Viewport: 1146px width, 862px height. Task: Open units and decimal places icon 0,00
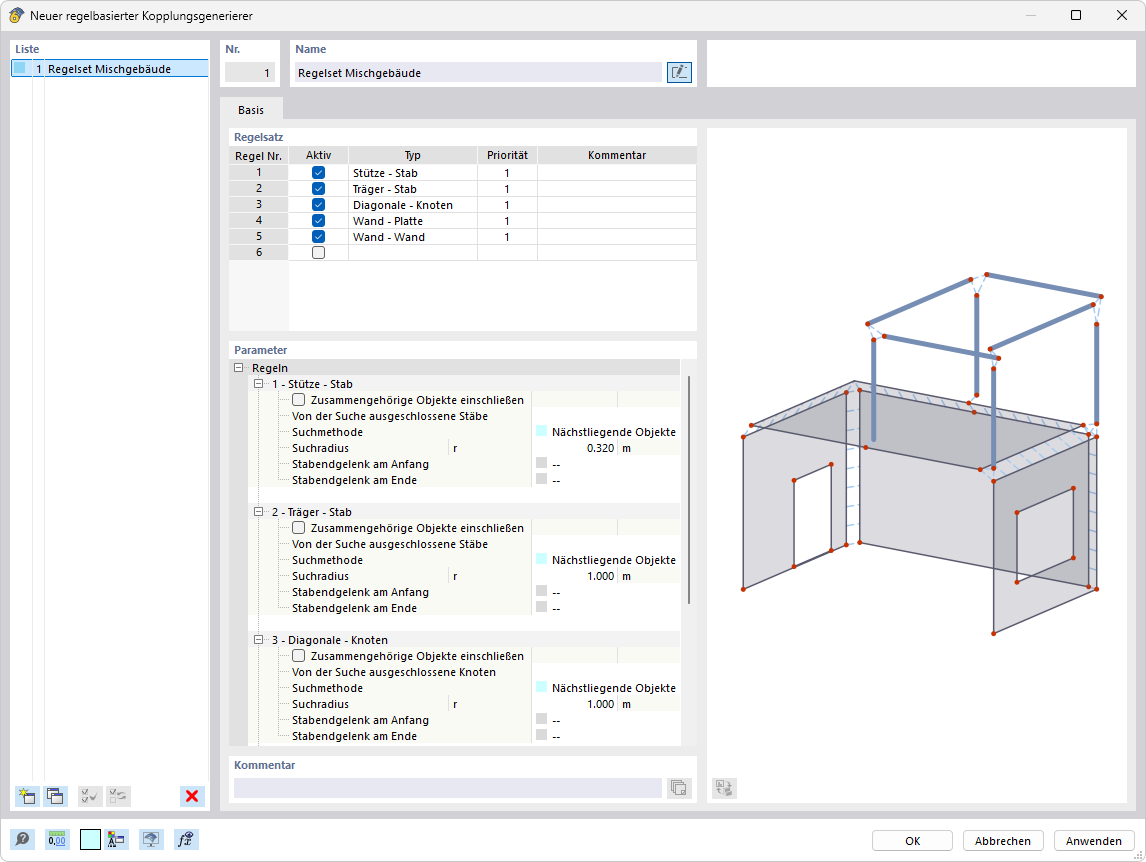[x=56, y=839]
